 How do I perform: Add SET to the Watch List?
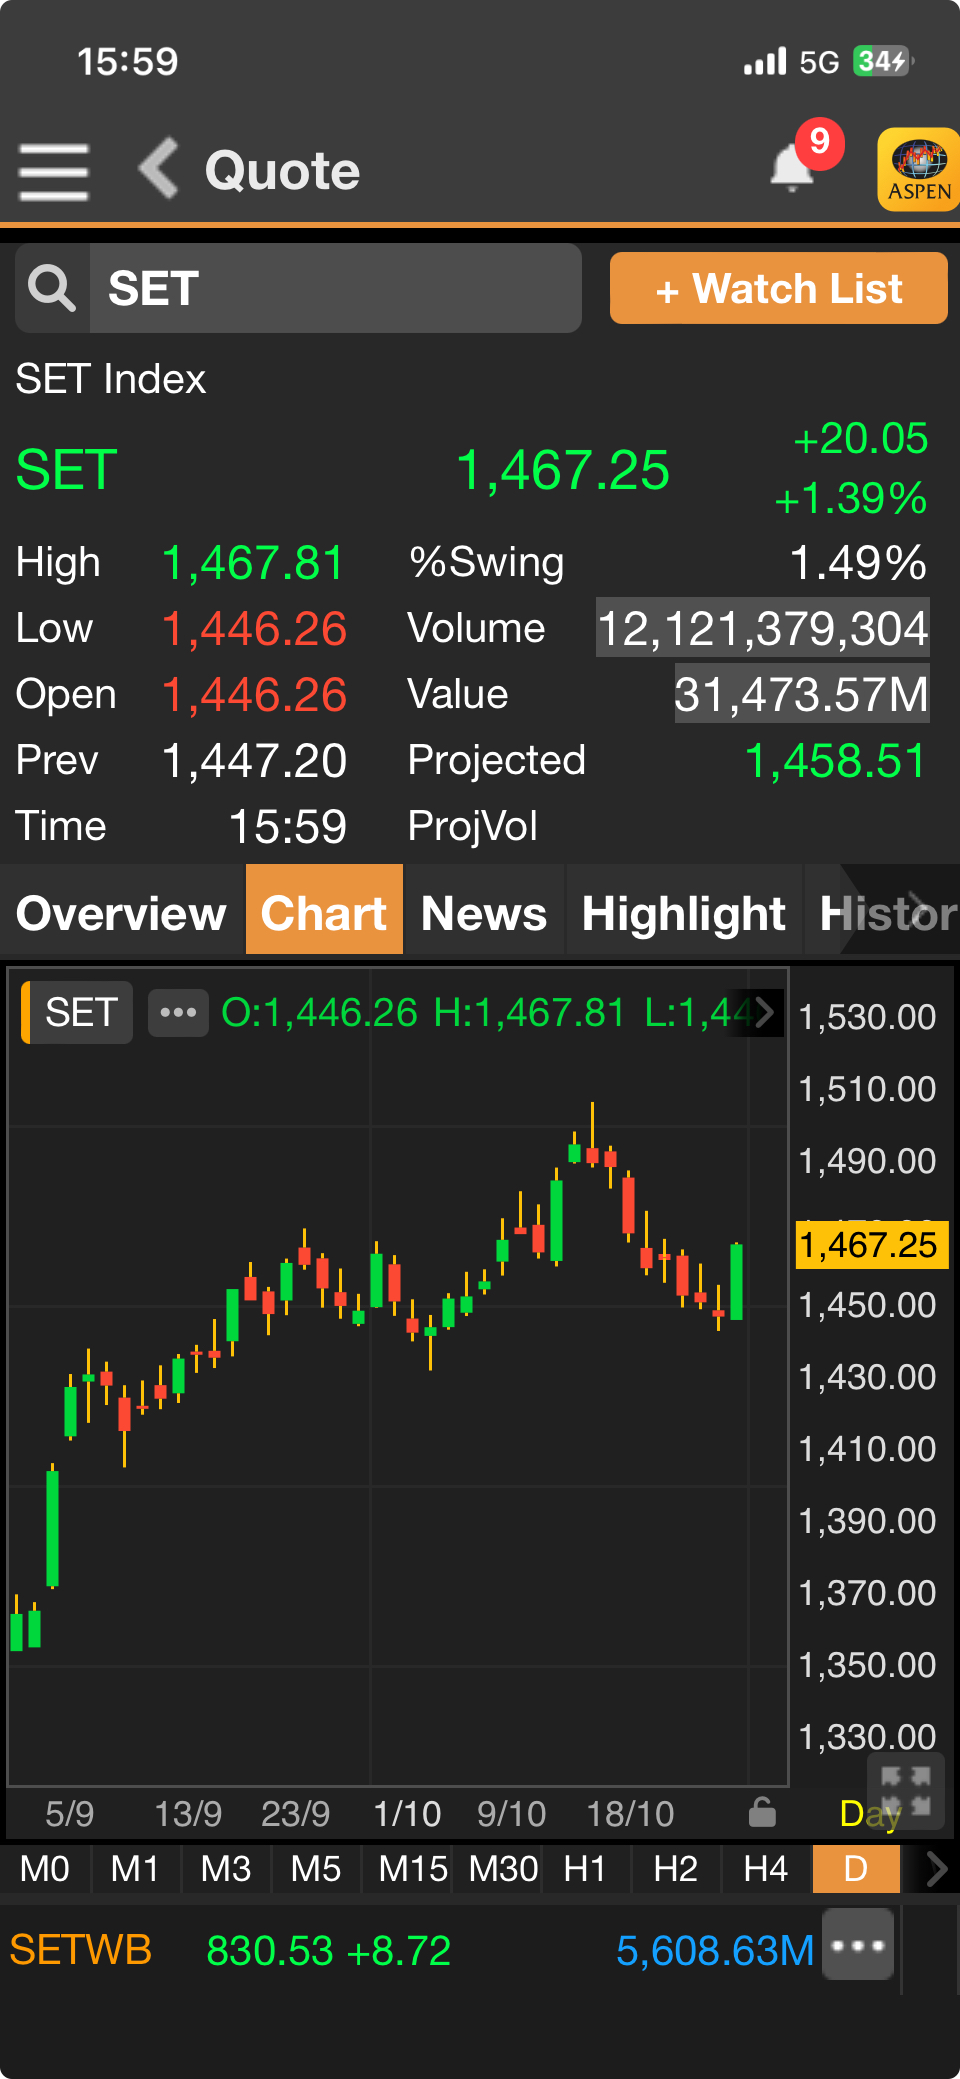click(779, 289)
